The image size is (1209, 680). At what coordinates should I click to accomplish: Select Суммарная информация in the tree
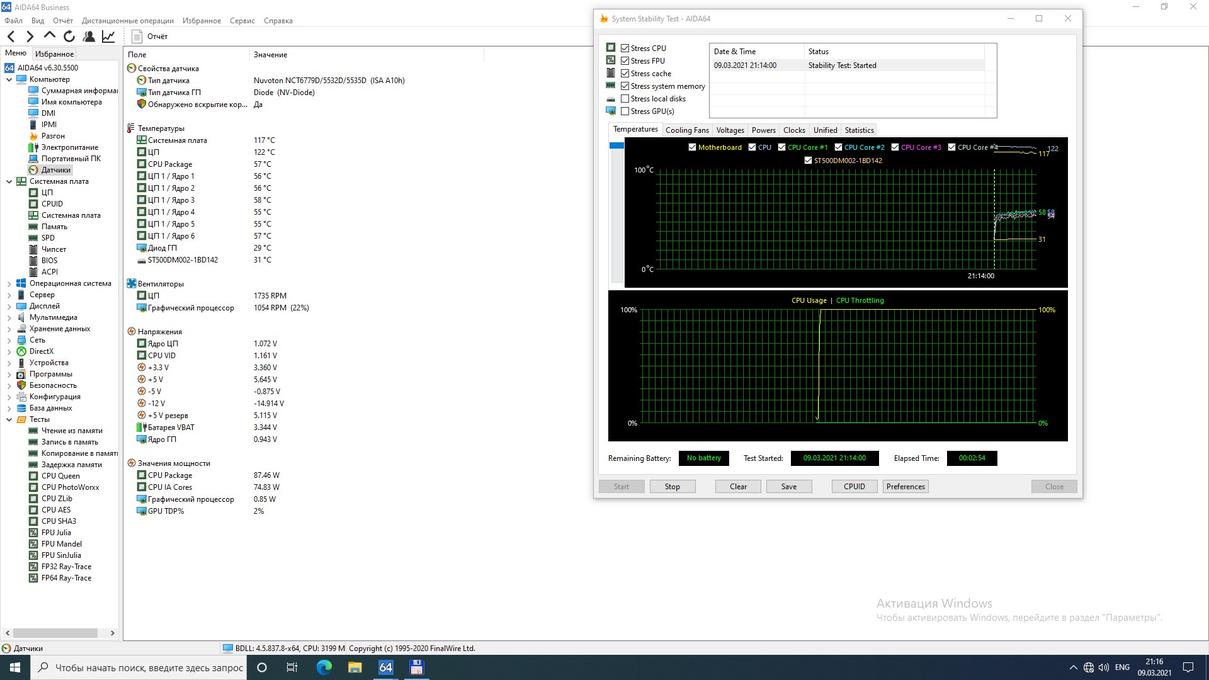[x=79, y=90]
